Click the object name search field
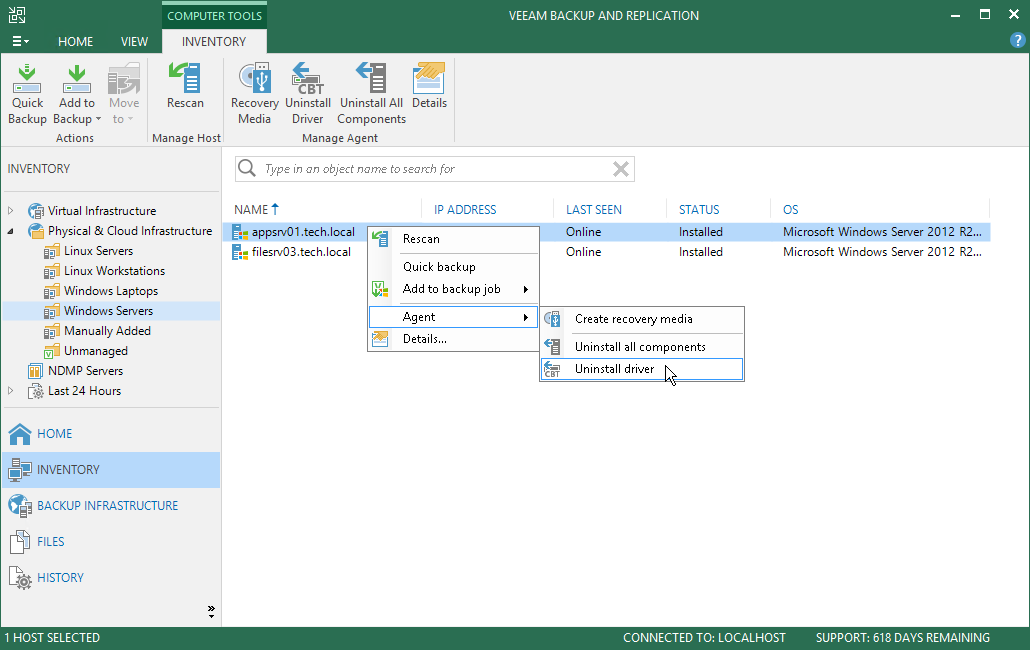This screenshot has height=650, width=1030. click(x=435, y=169)
